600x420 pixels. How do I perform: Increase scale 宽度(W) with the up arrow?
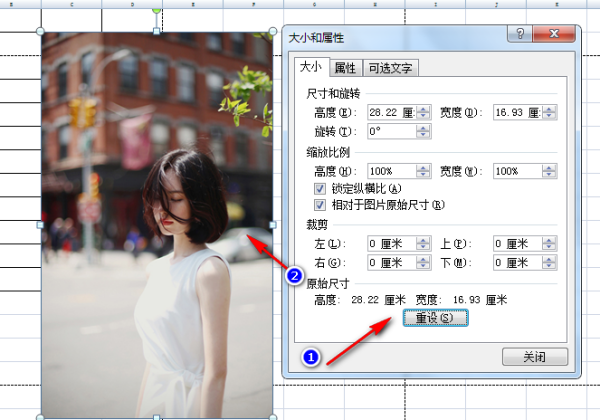[x=549, y=168]
